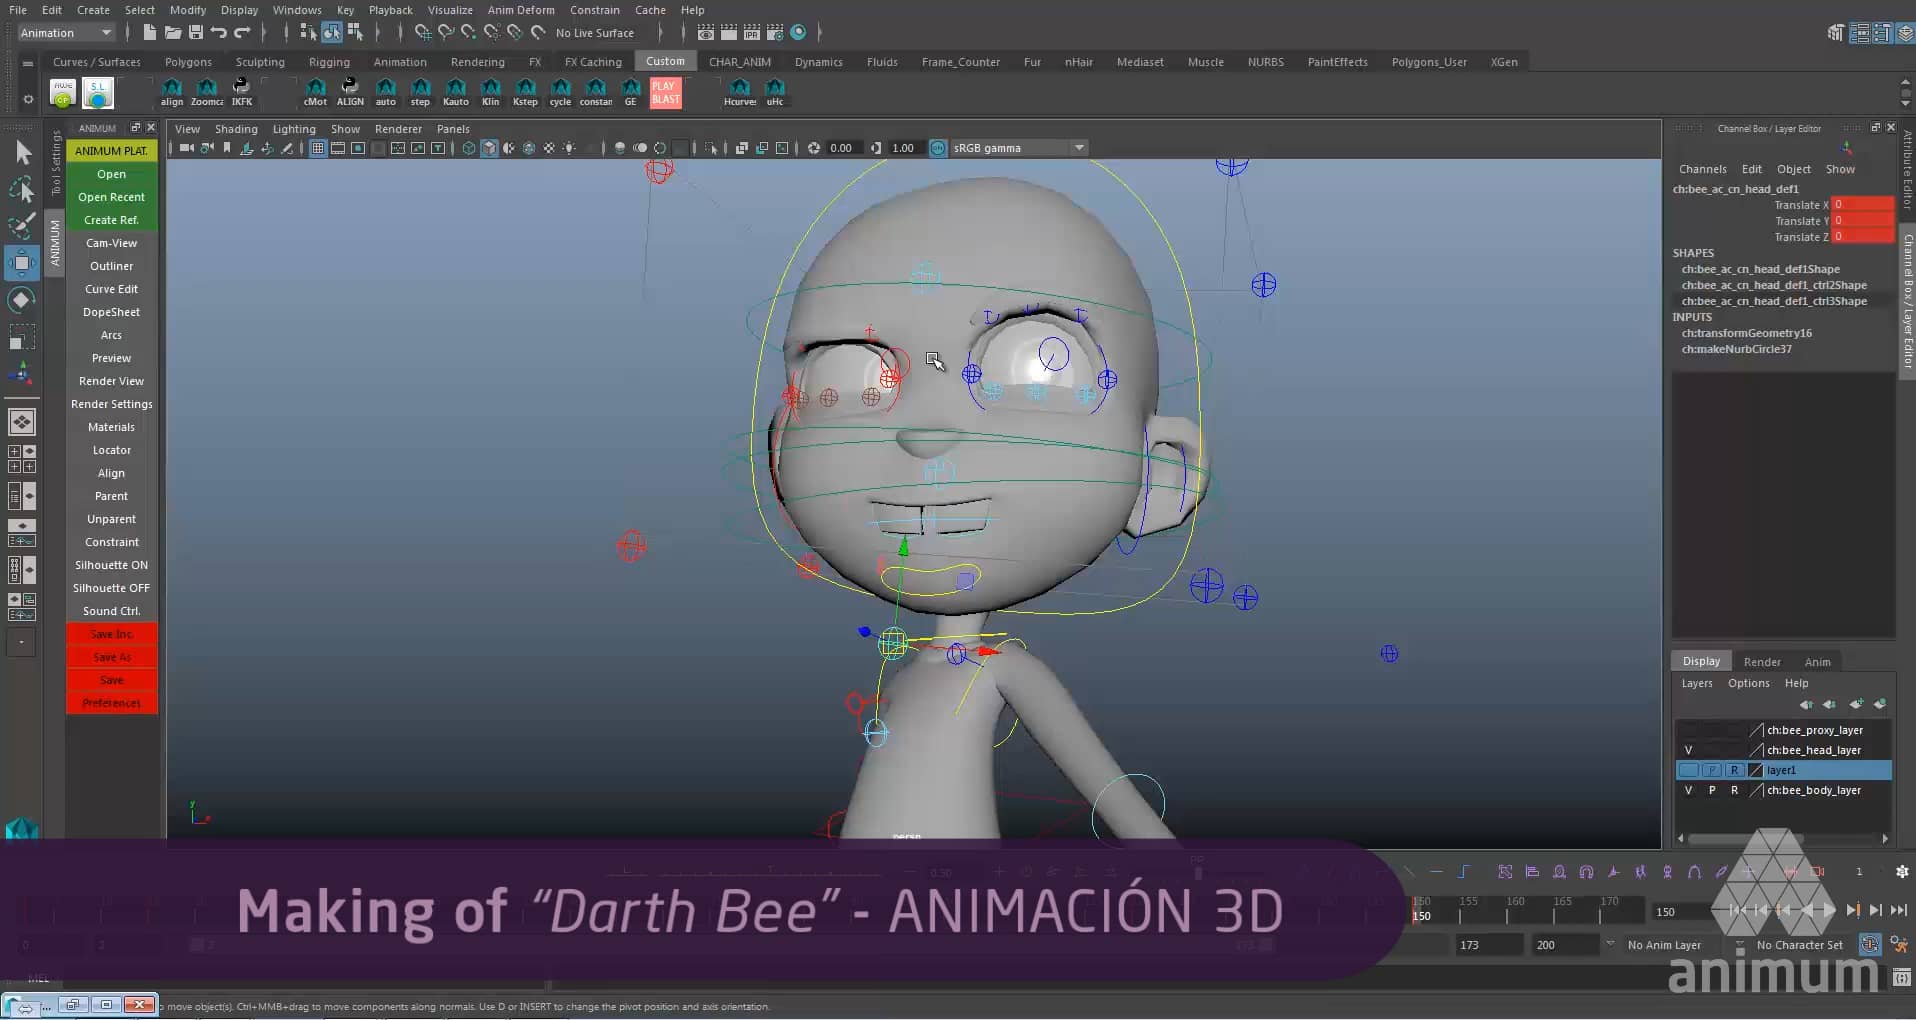Enable smooth shade all in viewport toolbar
The width and height of the screenshot is (1916, 1020).
coord(489,147)
